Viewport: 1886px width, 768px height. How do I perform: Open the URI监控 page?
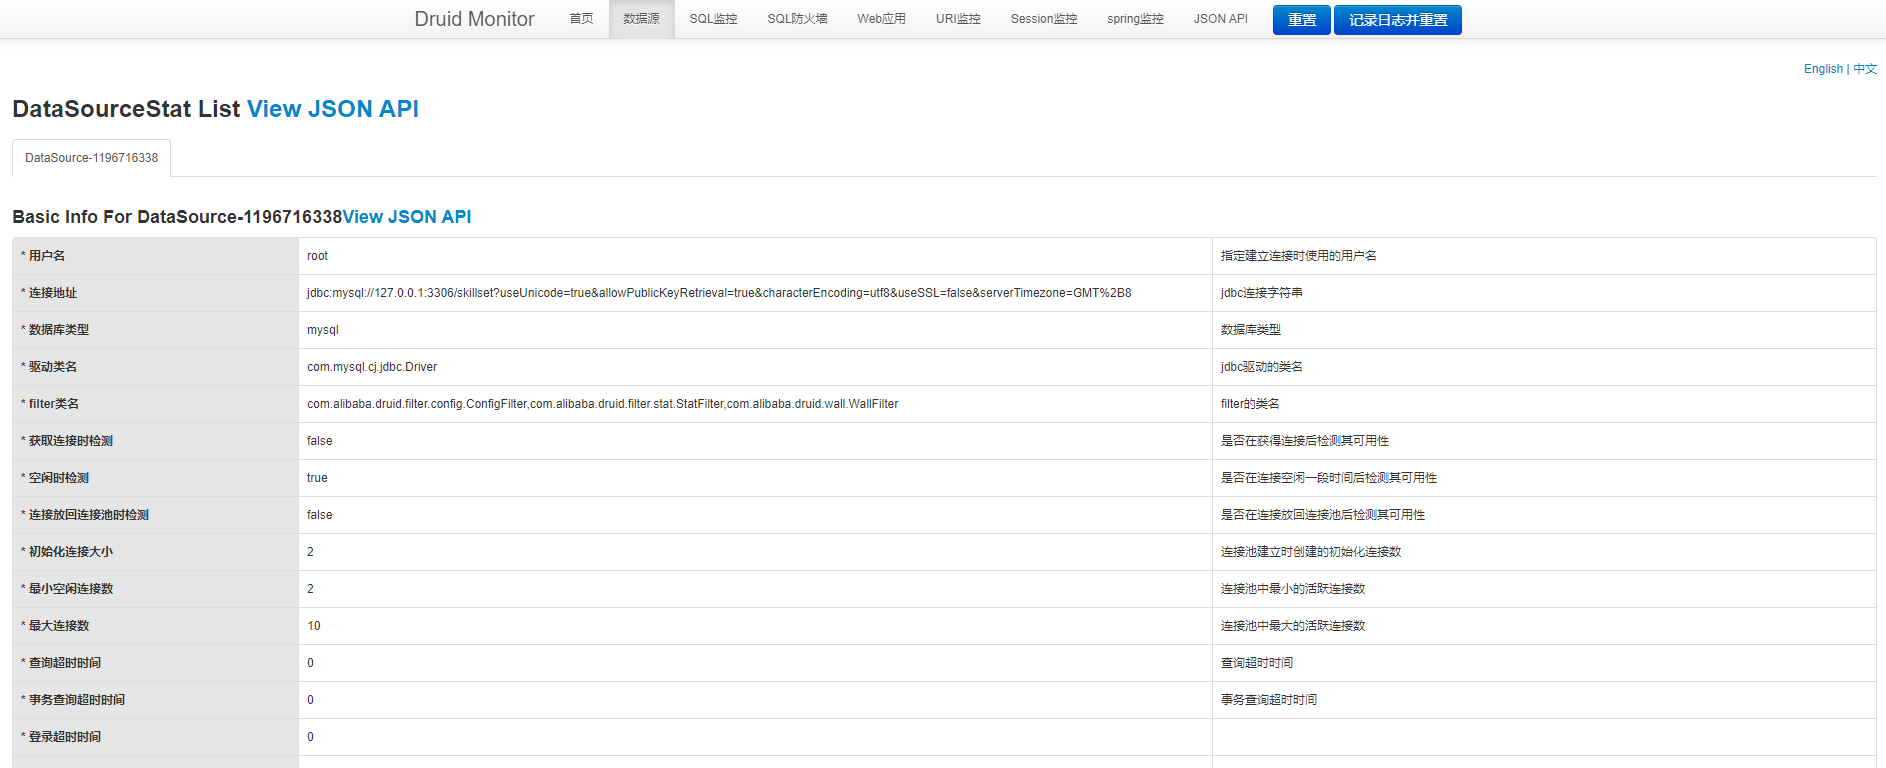click(x=958, y=19)
